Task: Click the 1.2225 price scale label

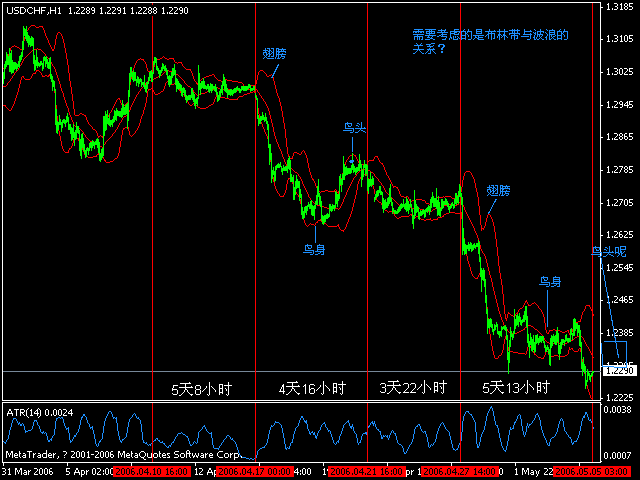Action: (x=620, y=397)
